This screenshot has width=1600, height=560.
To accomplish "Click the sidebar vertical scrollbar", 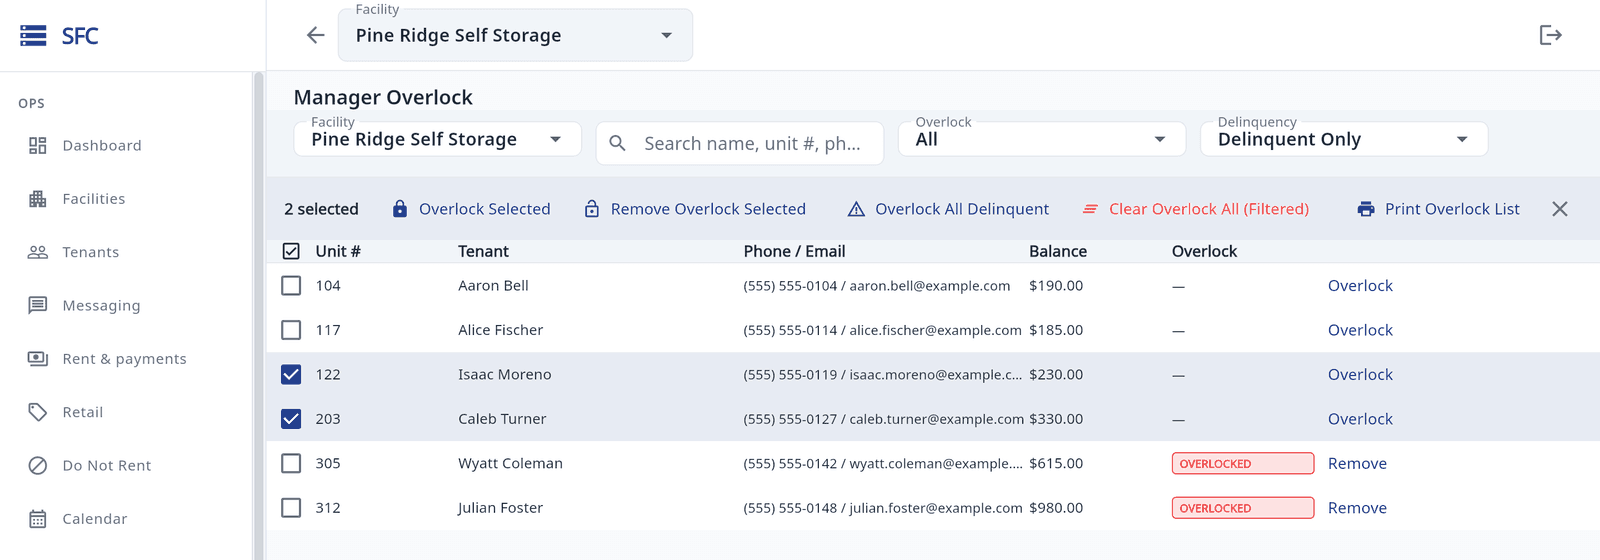I will tap(258, 315).
